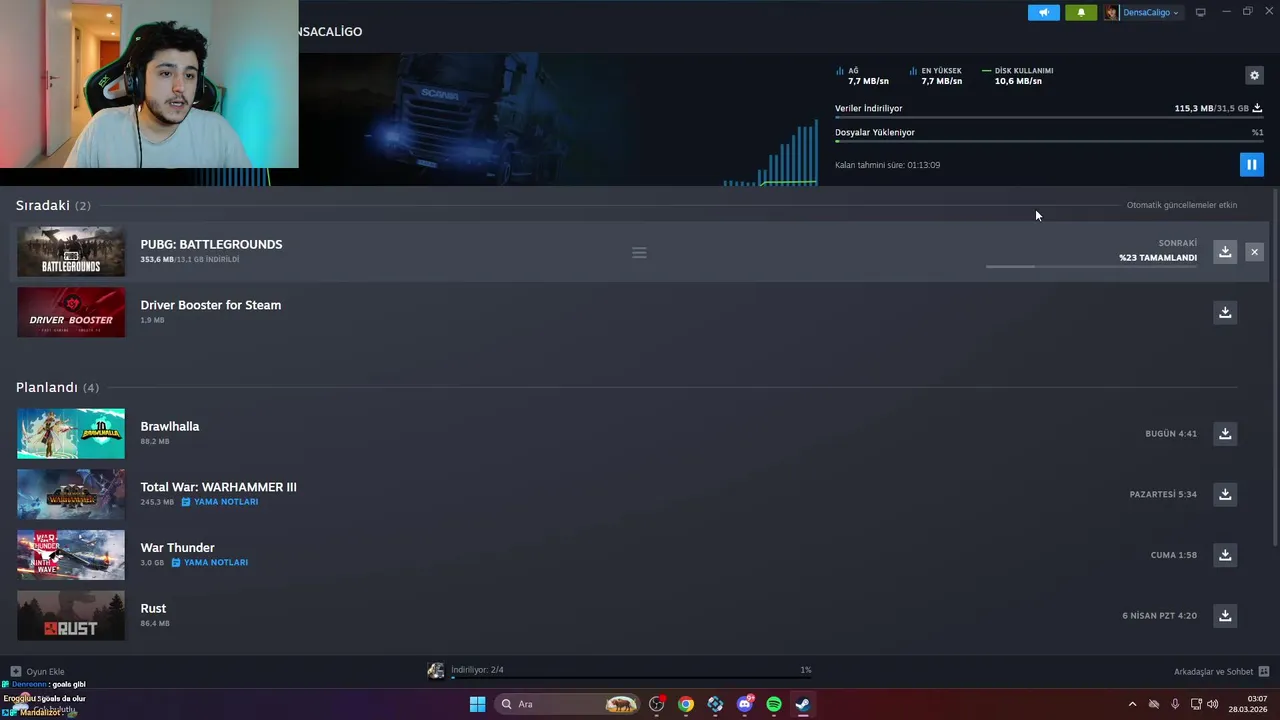Click the Driver Booster for Steam title
The image size is (1280, 720).
(210, 305)
